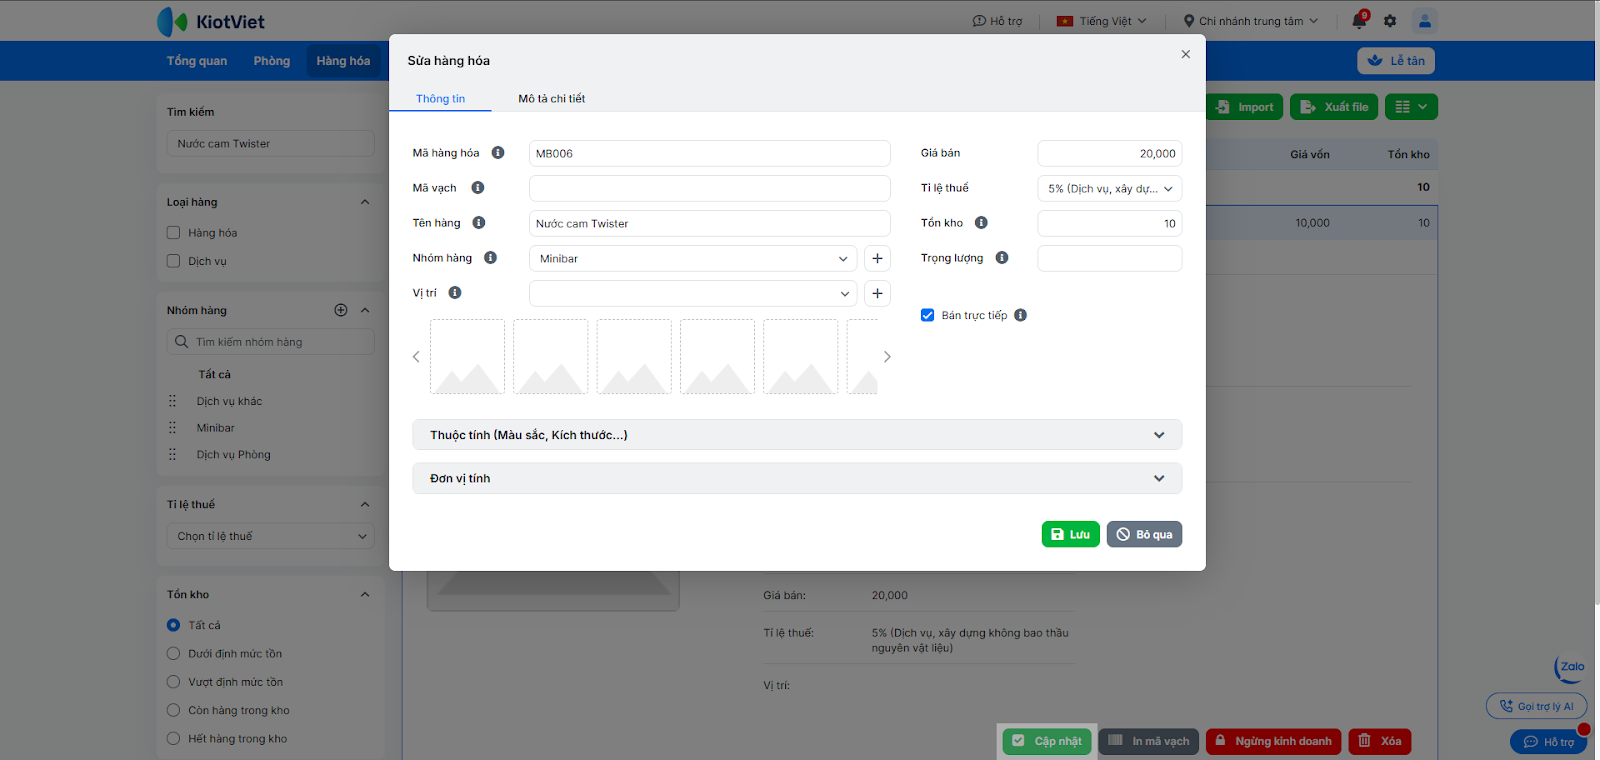Click the info icon beside Trọng lượng
This screenshot has width=1600, height=760.
[1002, 258]
